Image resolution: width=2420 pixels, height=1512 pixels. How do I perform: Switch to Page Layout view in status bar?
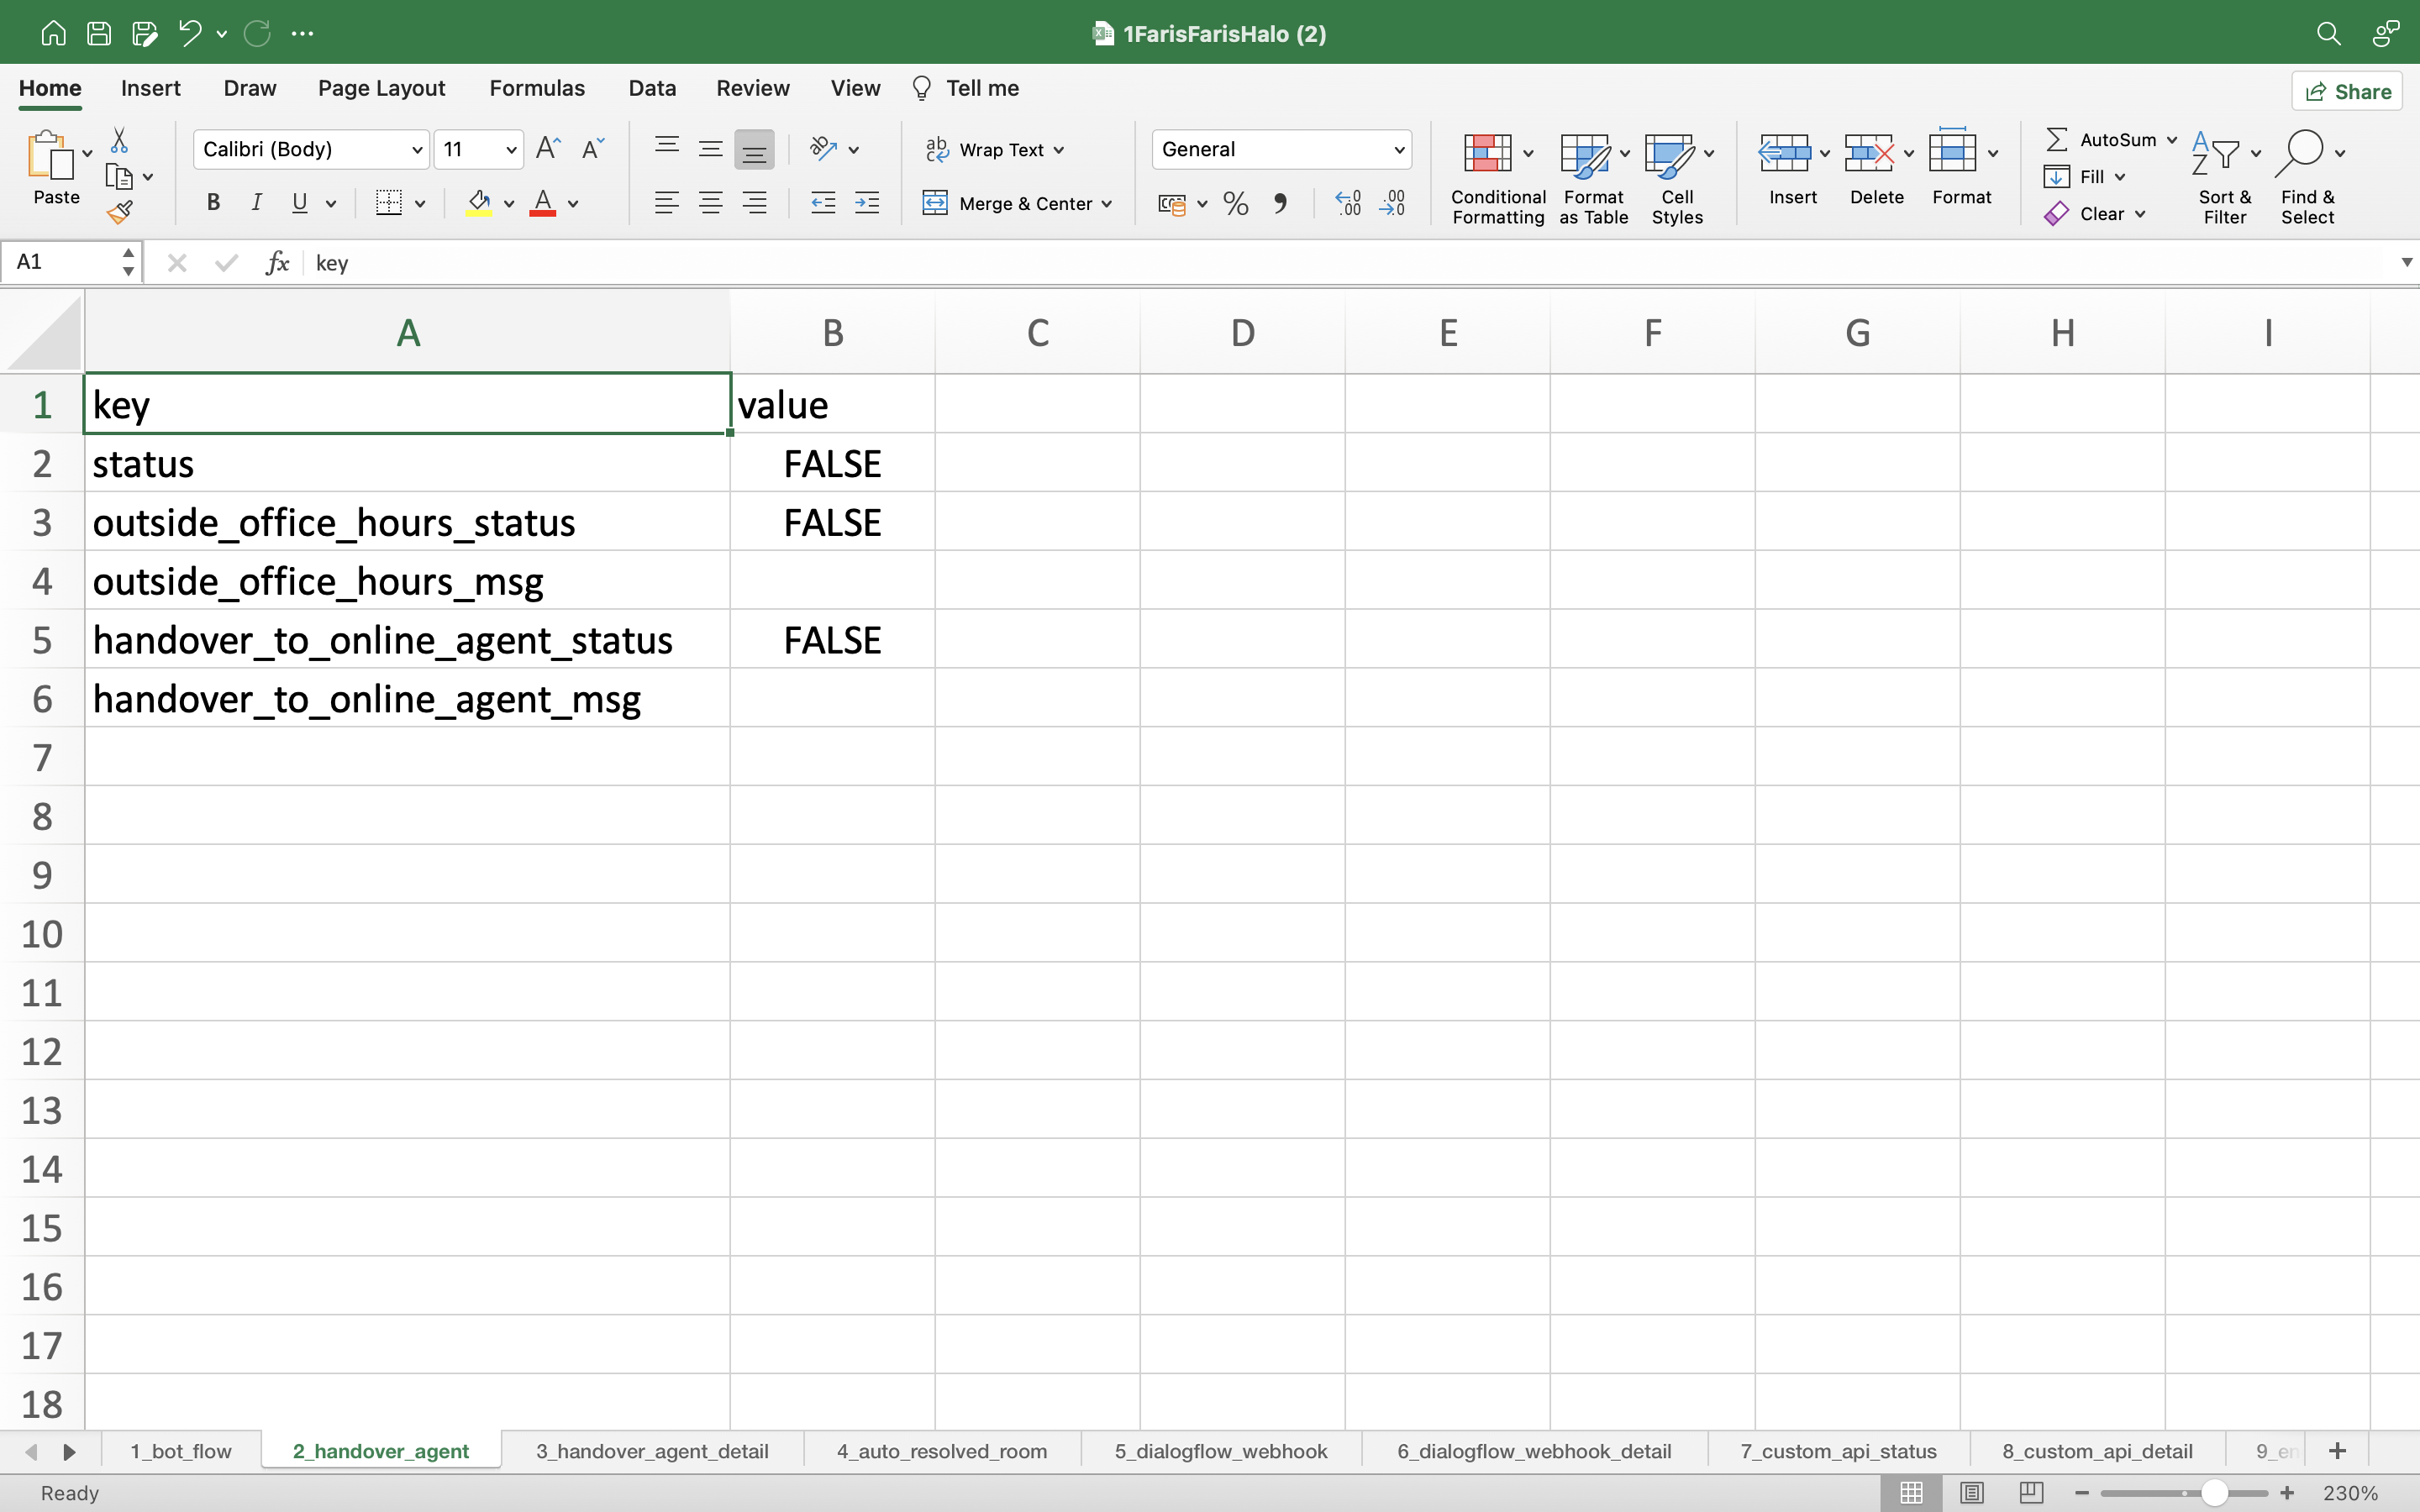pyautogui.click(x=1971, y=1493)
